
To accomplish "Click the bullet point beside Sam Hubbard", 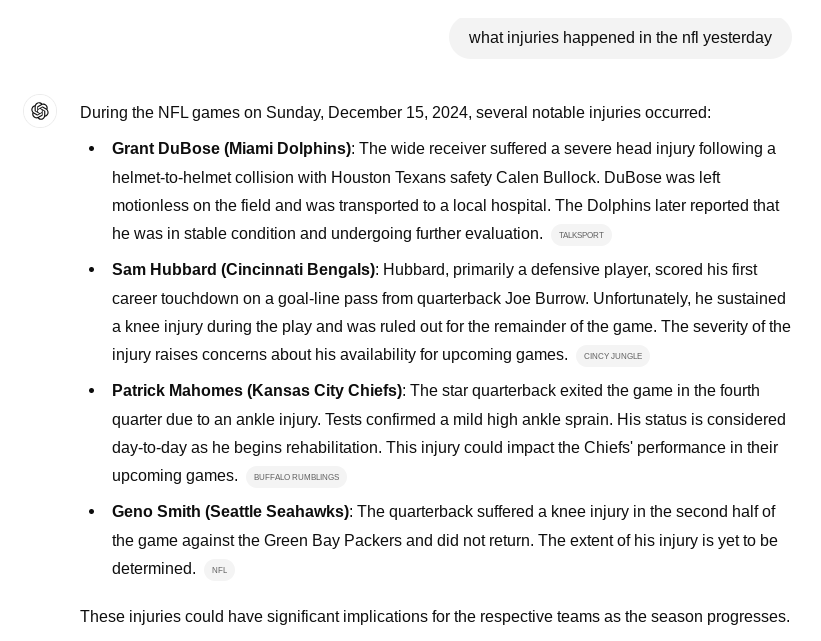I will click(92, 270).
